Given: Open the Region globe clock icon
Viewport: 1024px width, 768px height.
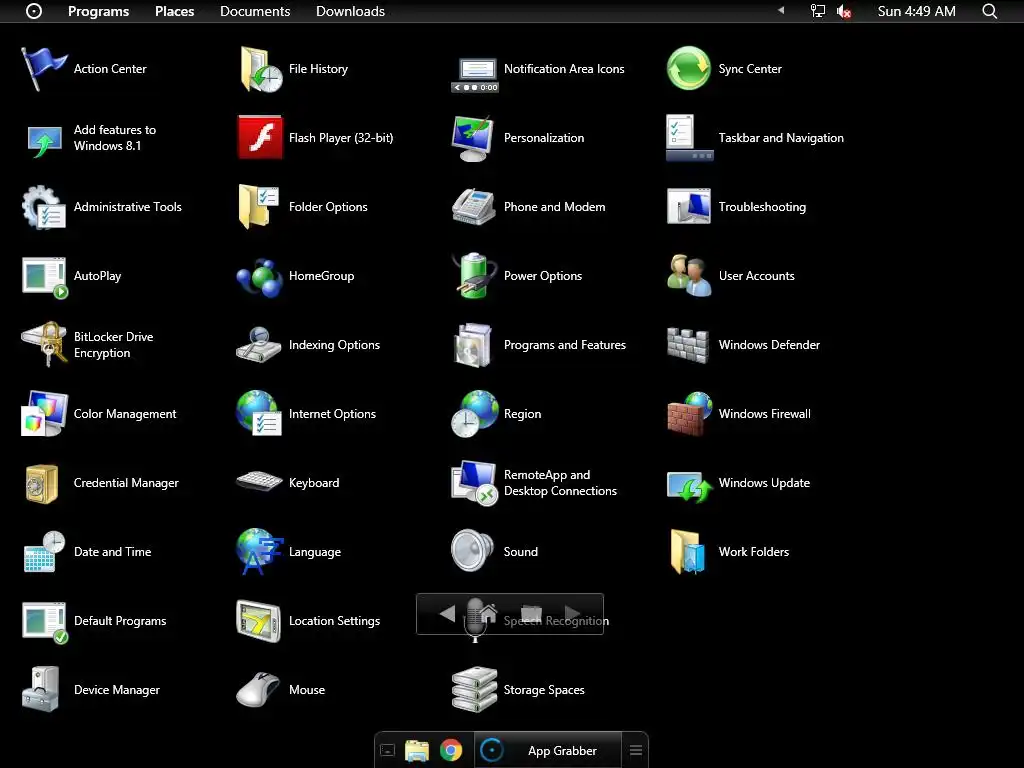Looking at the screenshot, I should point(475,413).
